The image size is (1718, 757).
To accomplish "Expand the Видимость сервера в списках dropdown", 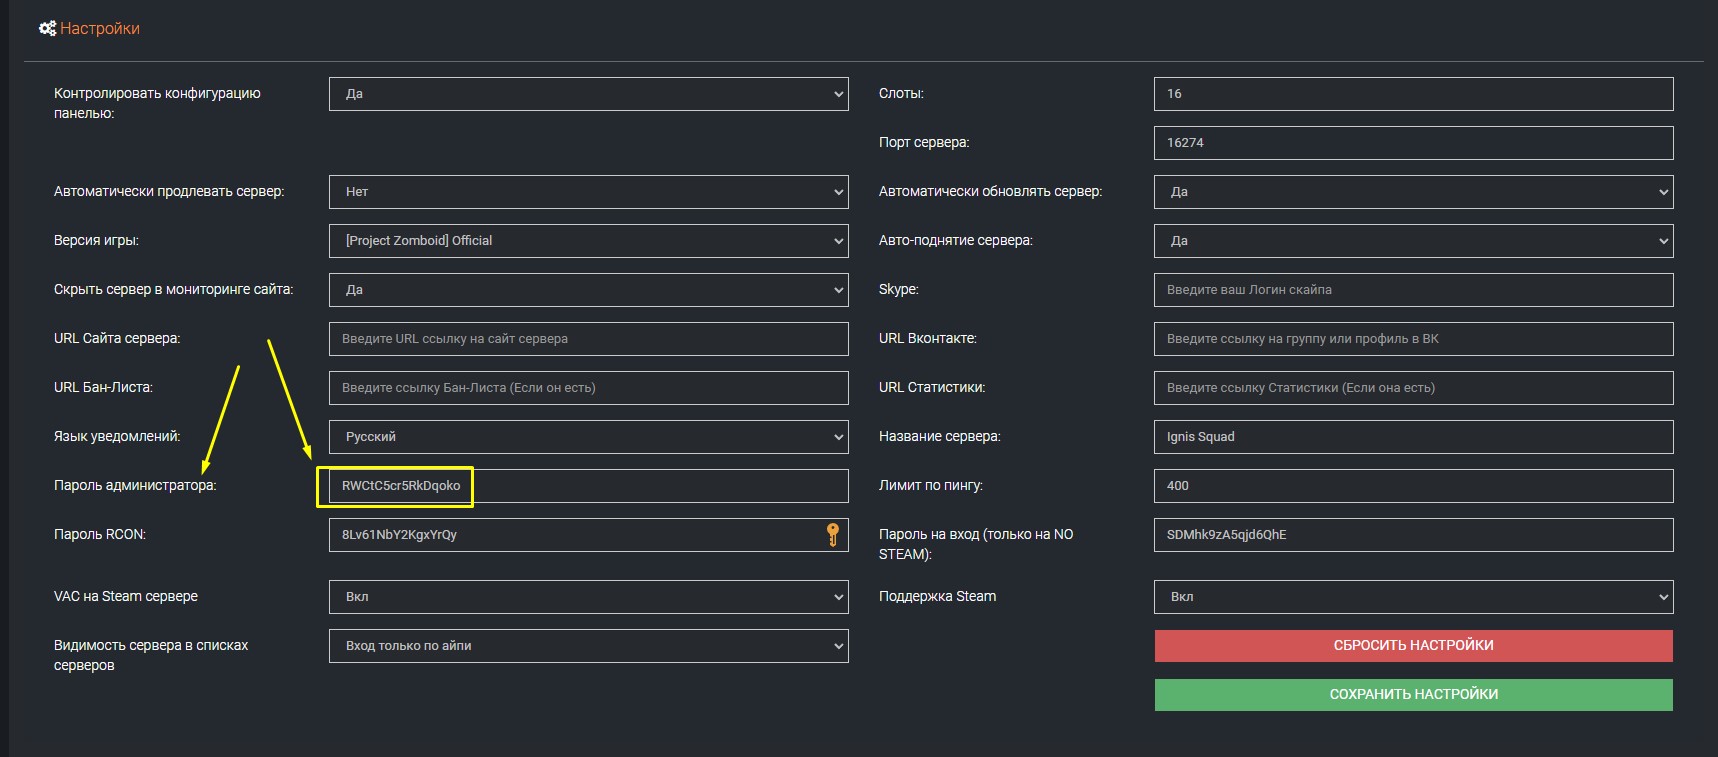I will click(588, 646).
